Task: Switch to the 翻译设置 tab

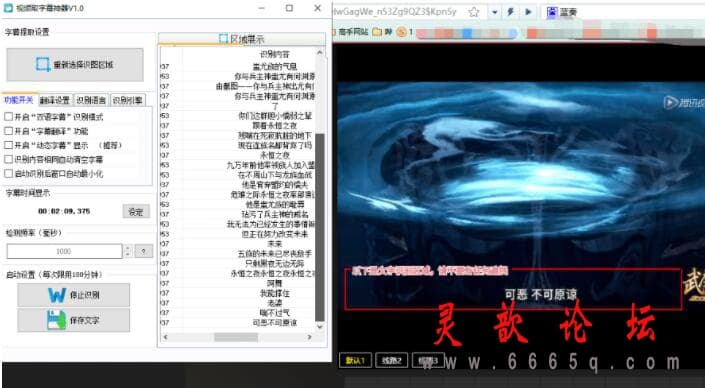Action: pyautogui.click(x=54, y=100)
